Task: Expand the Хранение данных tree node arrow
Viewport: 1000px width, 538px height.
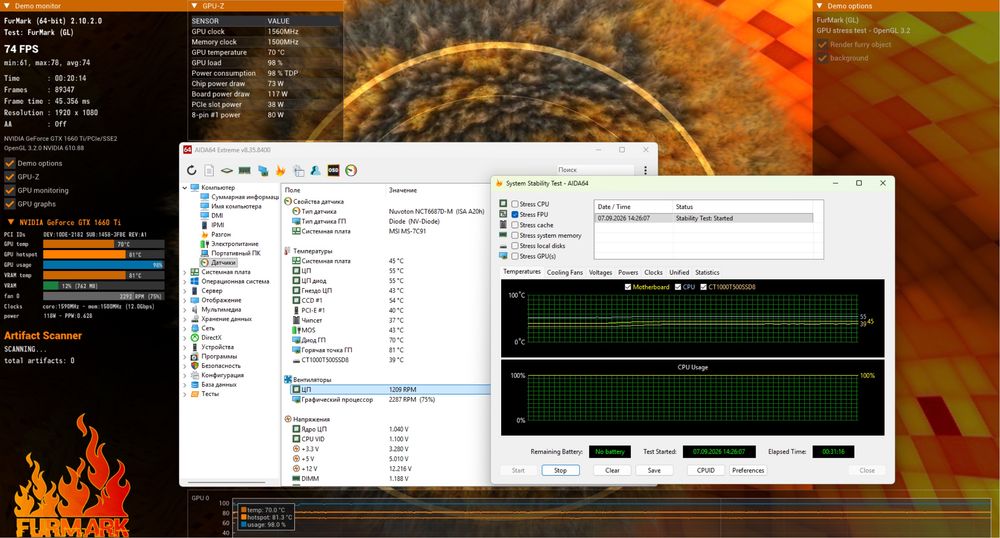Action: 185,319
